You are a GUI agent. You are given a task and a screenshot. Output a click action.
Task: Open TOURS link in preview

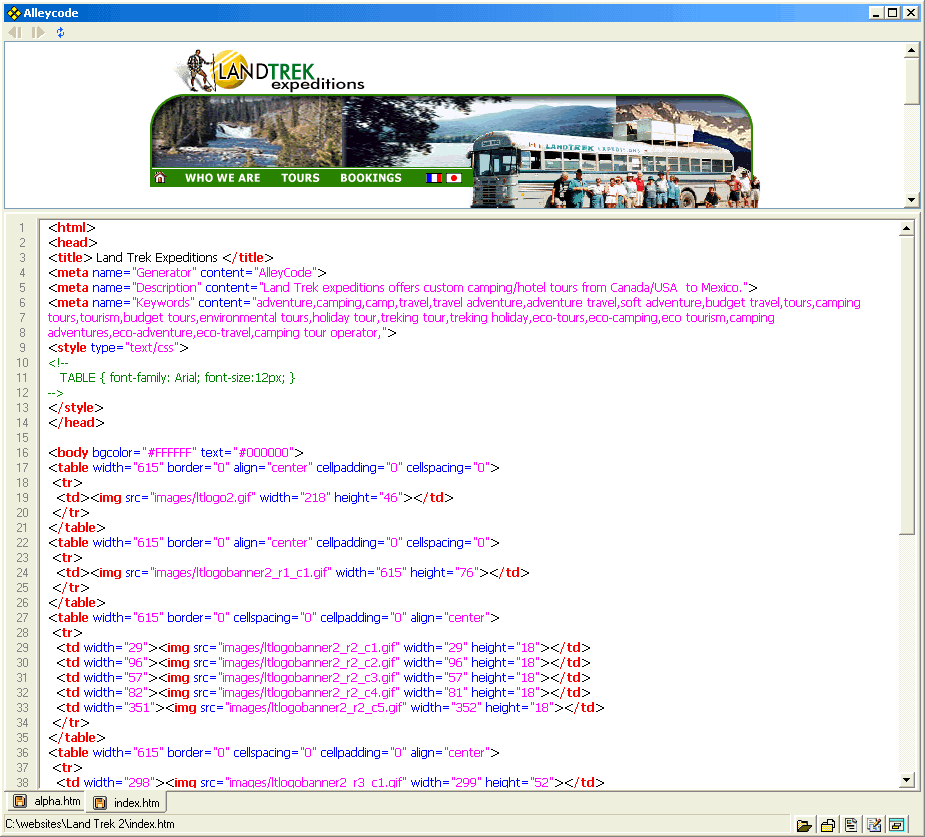[x=300, y=178]
